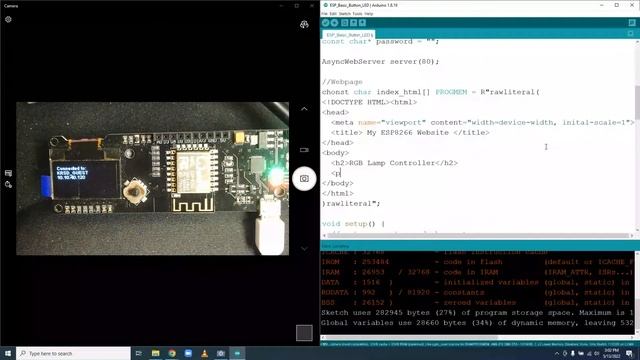The width and height of the screenshot is (640, 360).
Task: Switch to video mode in Camera
Action: pos(304,150)
